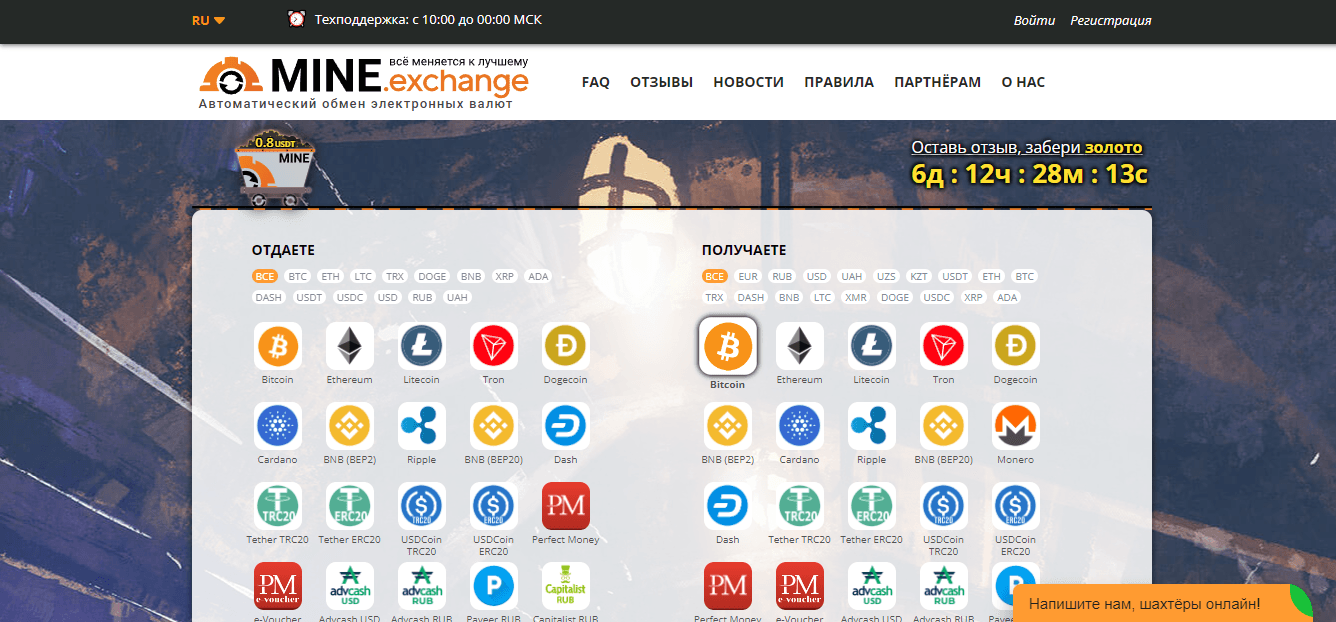Go to the ПАРТНЁРАМ section
Image resolution: width=1336 pixels, height=622 pixels.
938,82
